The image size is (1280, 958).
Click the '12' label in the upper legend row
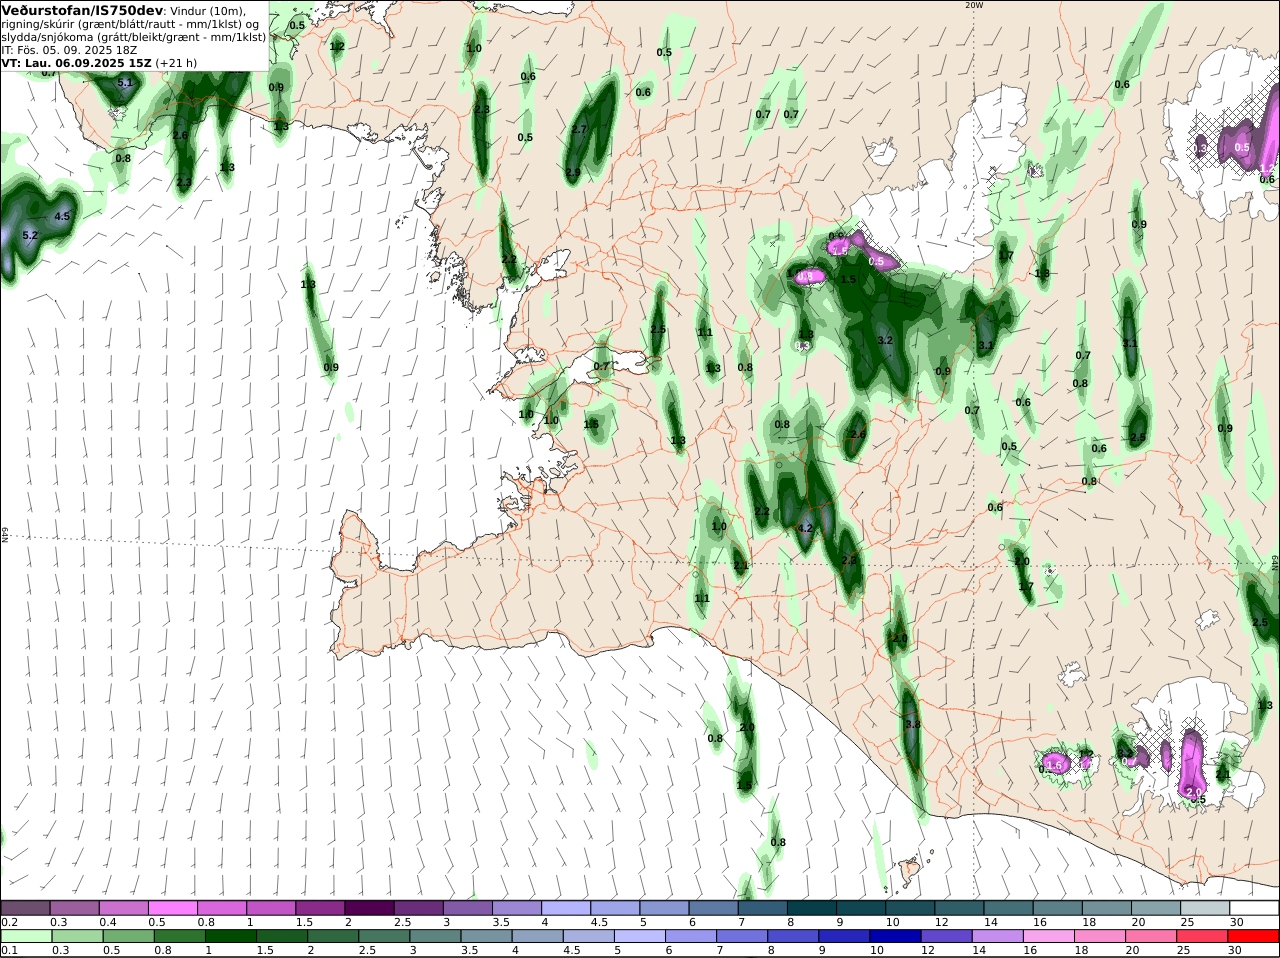click(941, 922)
